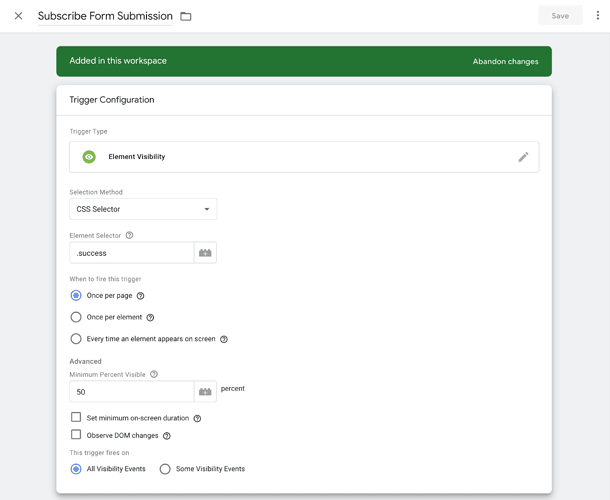Click the Trigger Configuration heading
610x500 pixels.
(112, 100)
